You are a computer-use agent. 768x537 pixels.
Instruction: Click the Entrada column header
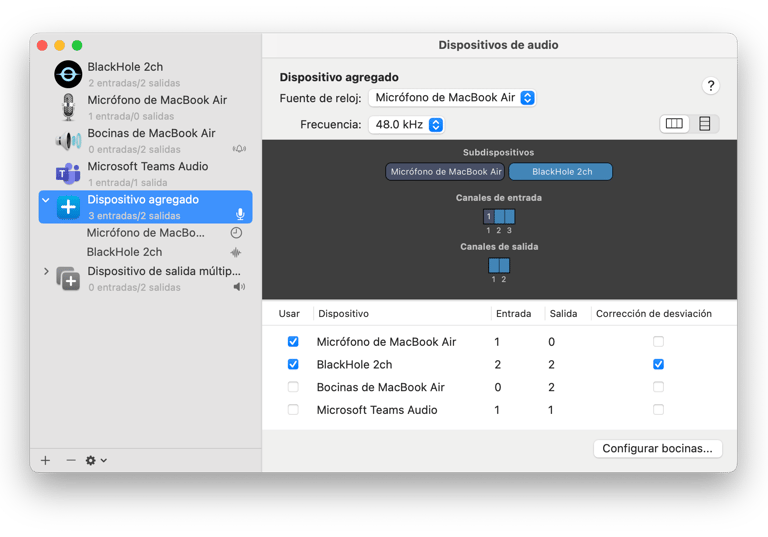513,314
